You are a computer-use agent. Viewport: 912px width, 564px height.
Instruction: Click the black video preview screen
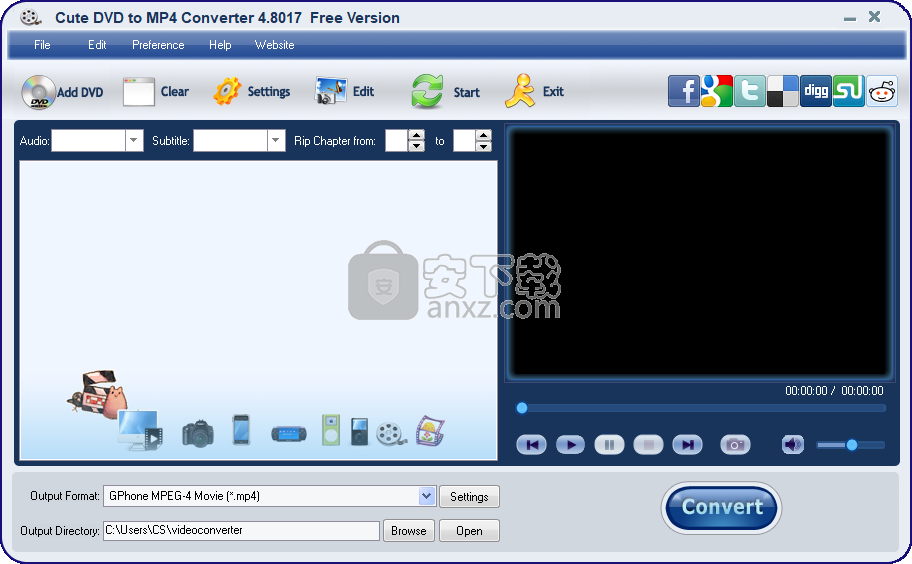[x=700, y=252]
